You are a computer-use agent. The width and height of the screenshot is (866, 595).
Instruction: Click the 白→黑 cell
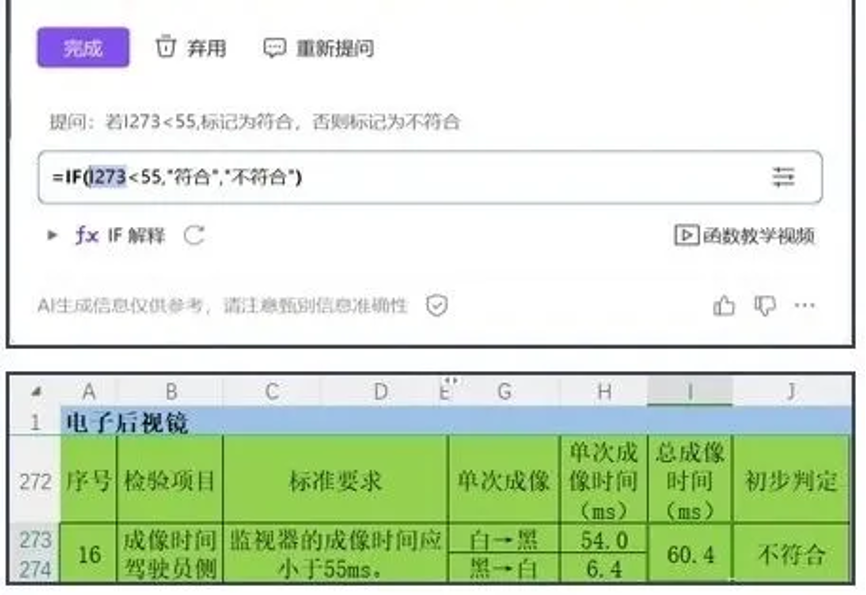(504, 539)
